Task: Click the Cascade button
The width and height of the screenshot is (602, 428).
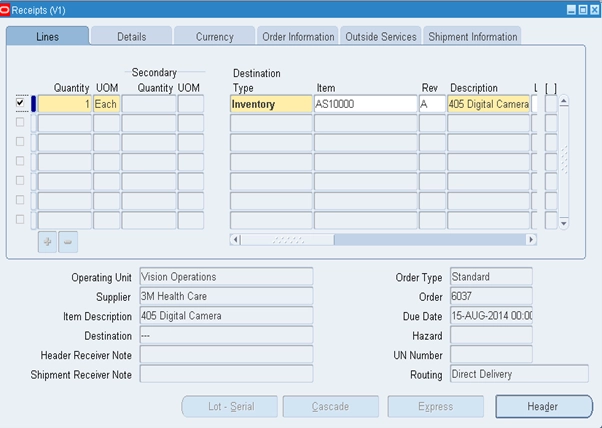Action: click(331, 407)
